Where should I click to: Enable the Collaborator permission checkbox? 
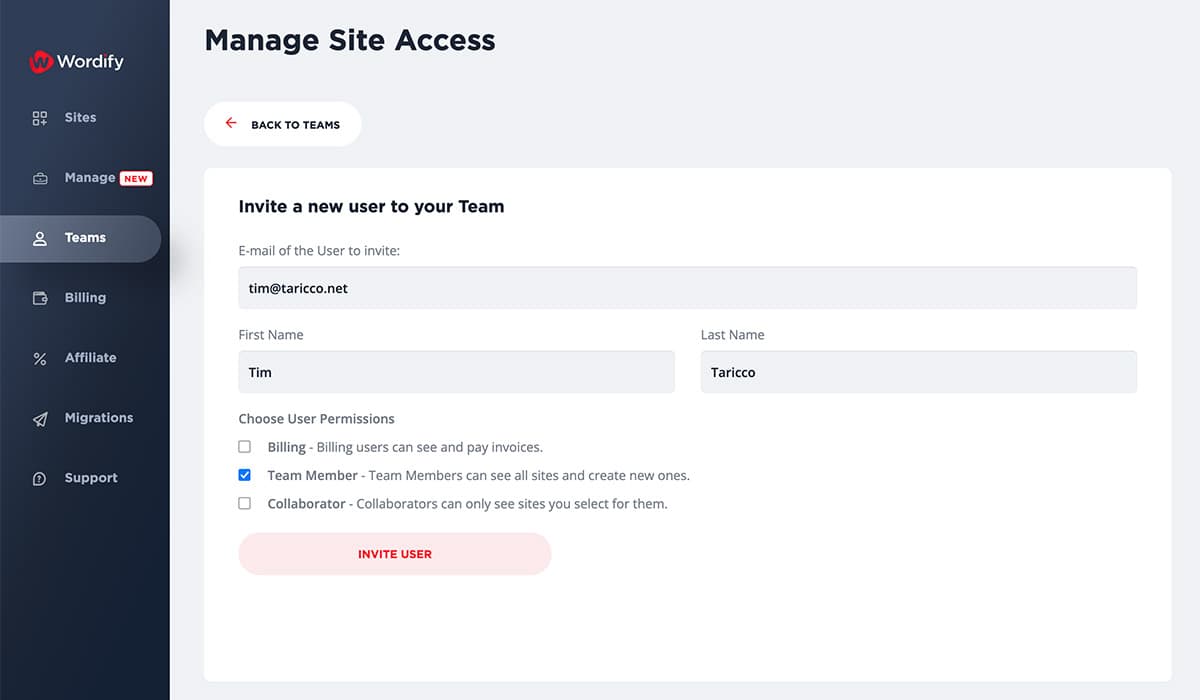(x=245, y=503)
